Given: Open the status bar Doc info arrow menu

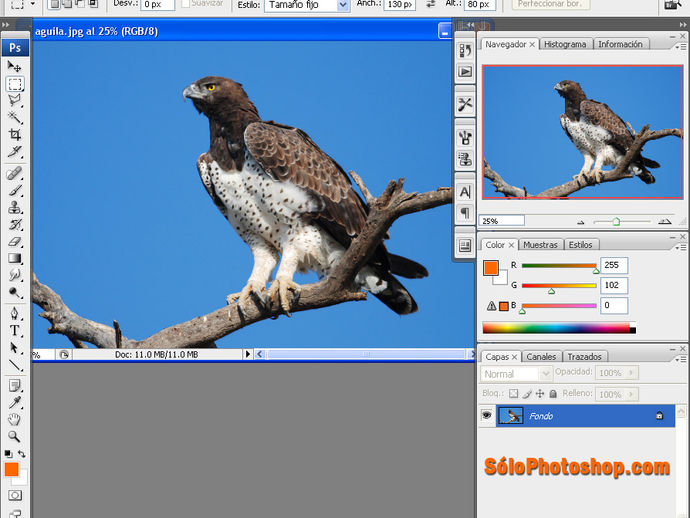Looking at the screenshot, I should (x=247, y=354).
